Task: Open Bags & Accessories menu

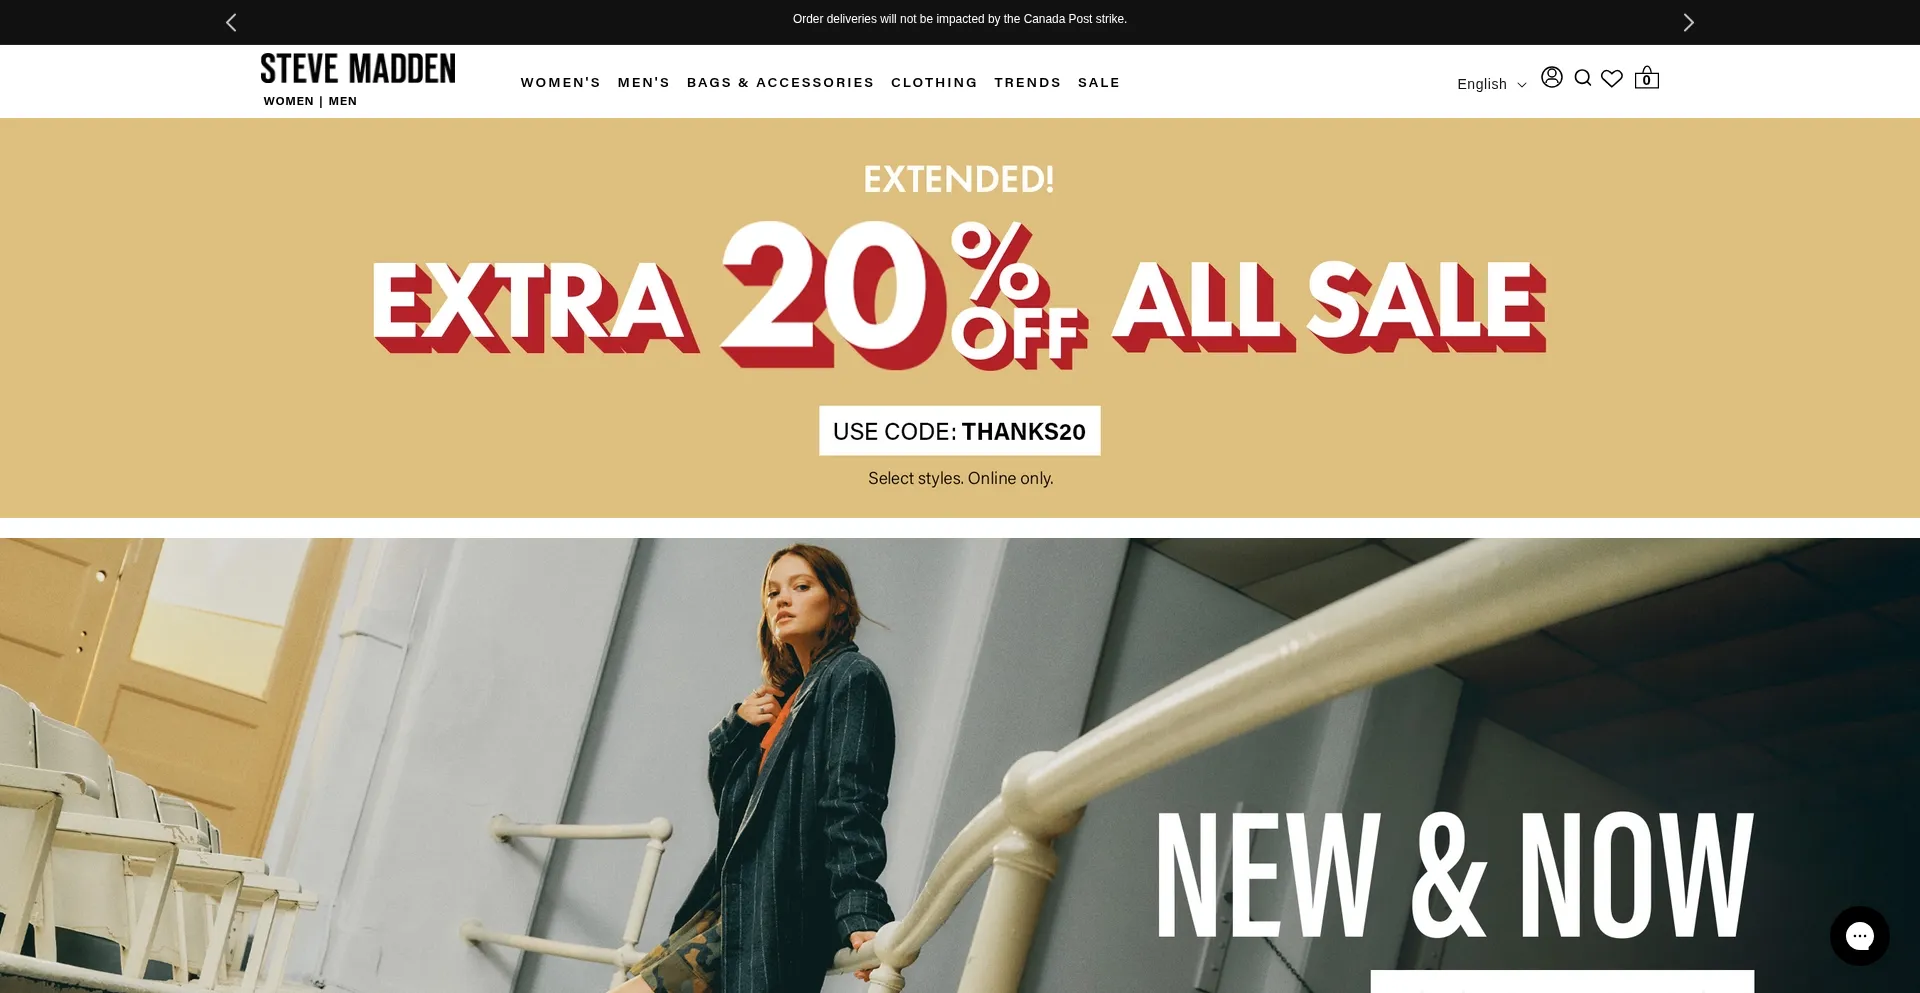Action: 780,82
